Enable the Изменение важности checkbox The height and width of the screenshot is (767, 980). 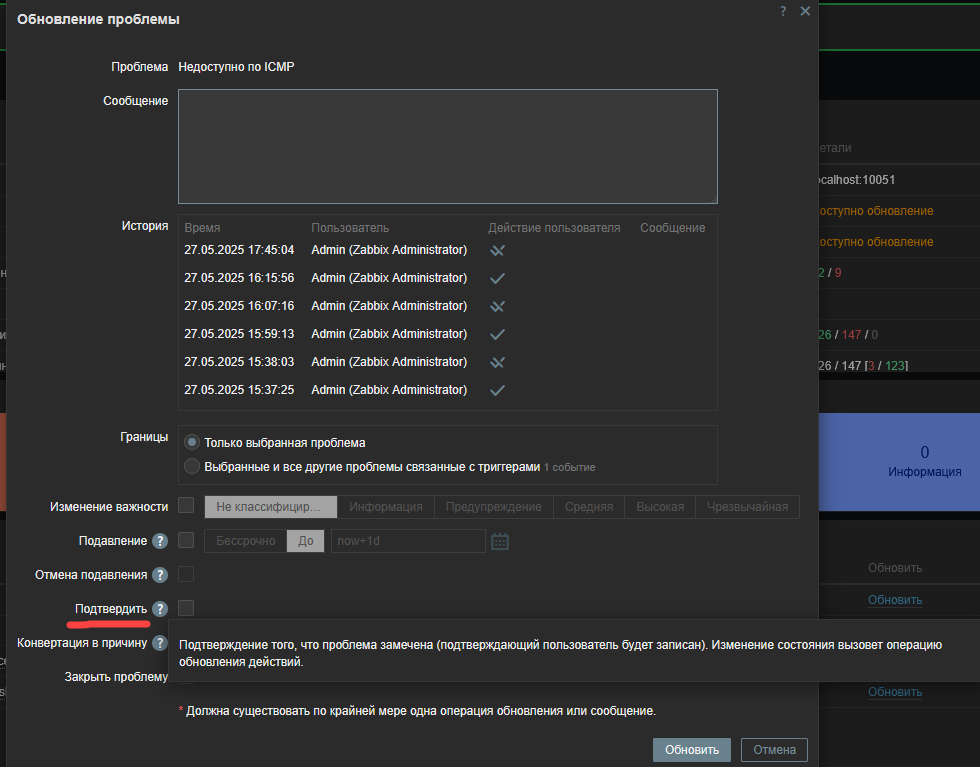pyautogui.click(x=186, y=506)
